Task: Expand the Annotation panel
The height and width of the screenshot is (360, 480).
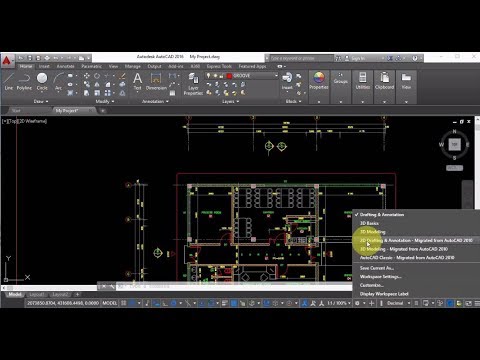Action: click(155, 101)
